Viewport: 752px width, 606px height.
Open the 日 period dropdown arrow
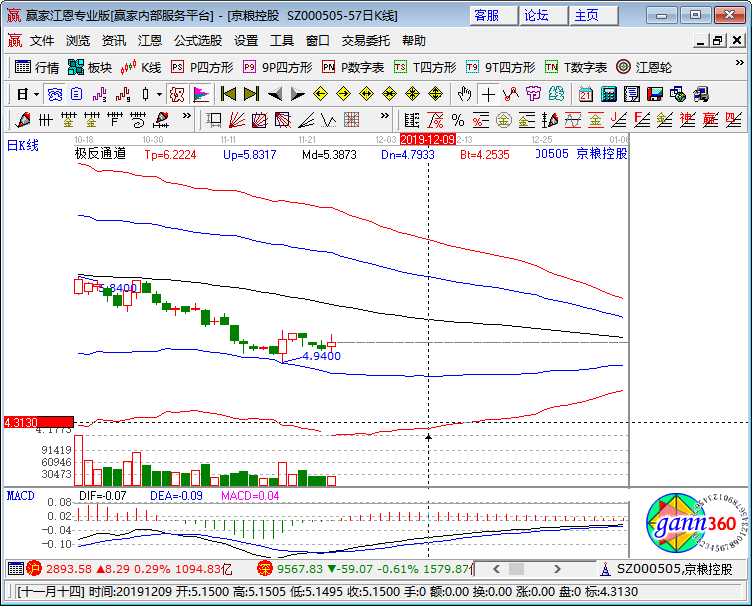[36, 94]
